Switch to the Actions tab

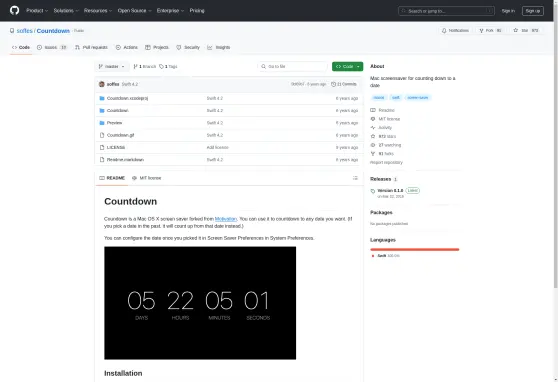[x=127, y=47]
